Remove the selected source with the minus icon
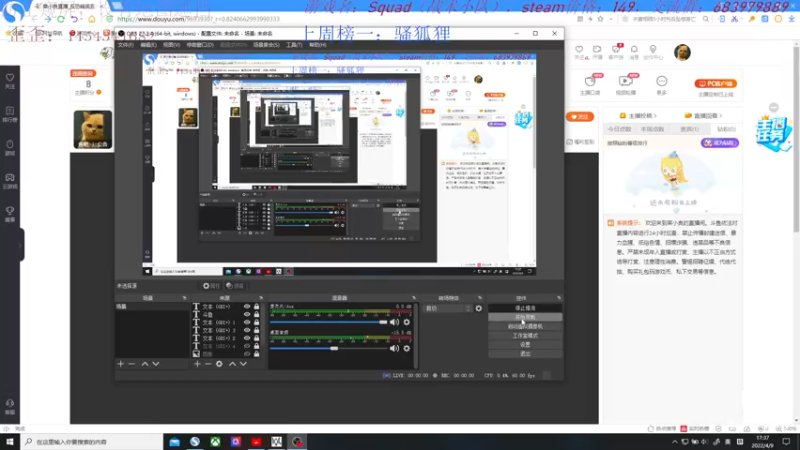 pos(208,364)
